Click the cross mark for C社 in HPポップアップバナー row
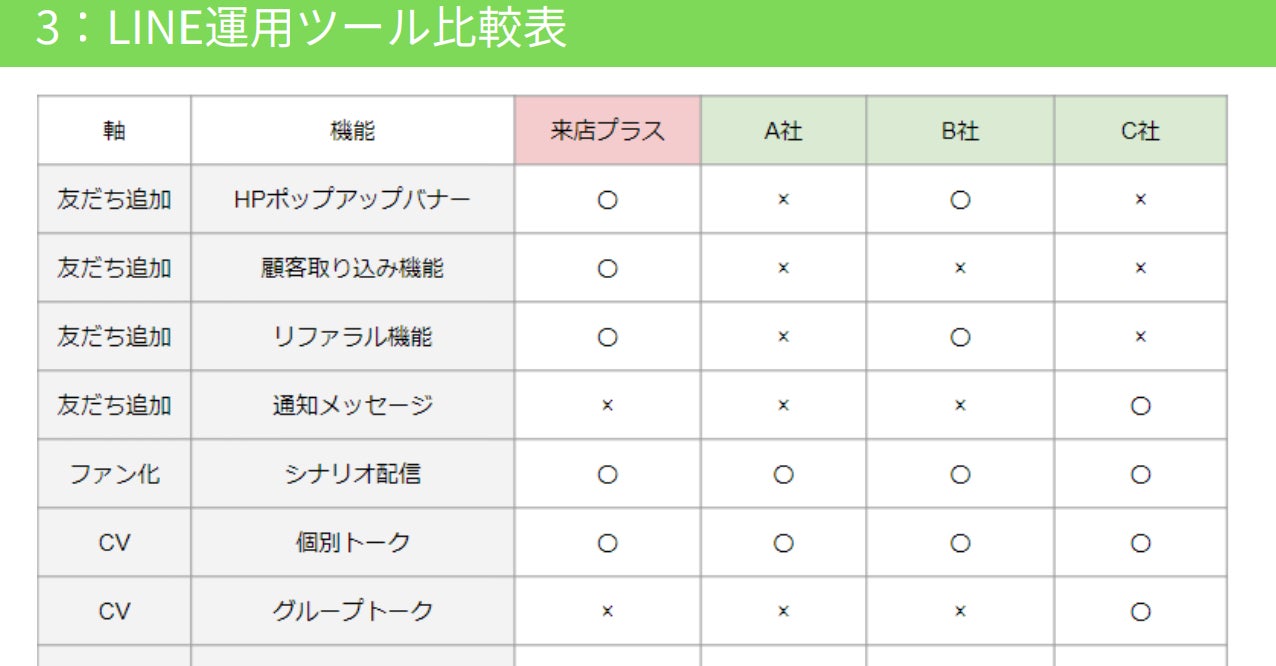Viewport: 1276px width, 666px height. click(1140, 200)
